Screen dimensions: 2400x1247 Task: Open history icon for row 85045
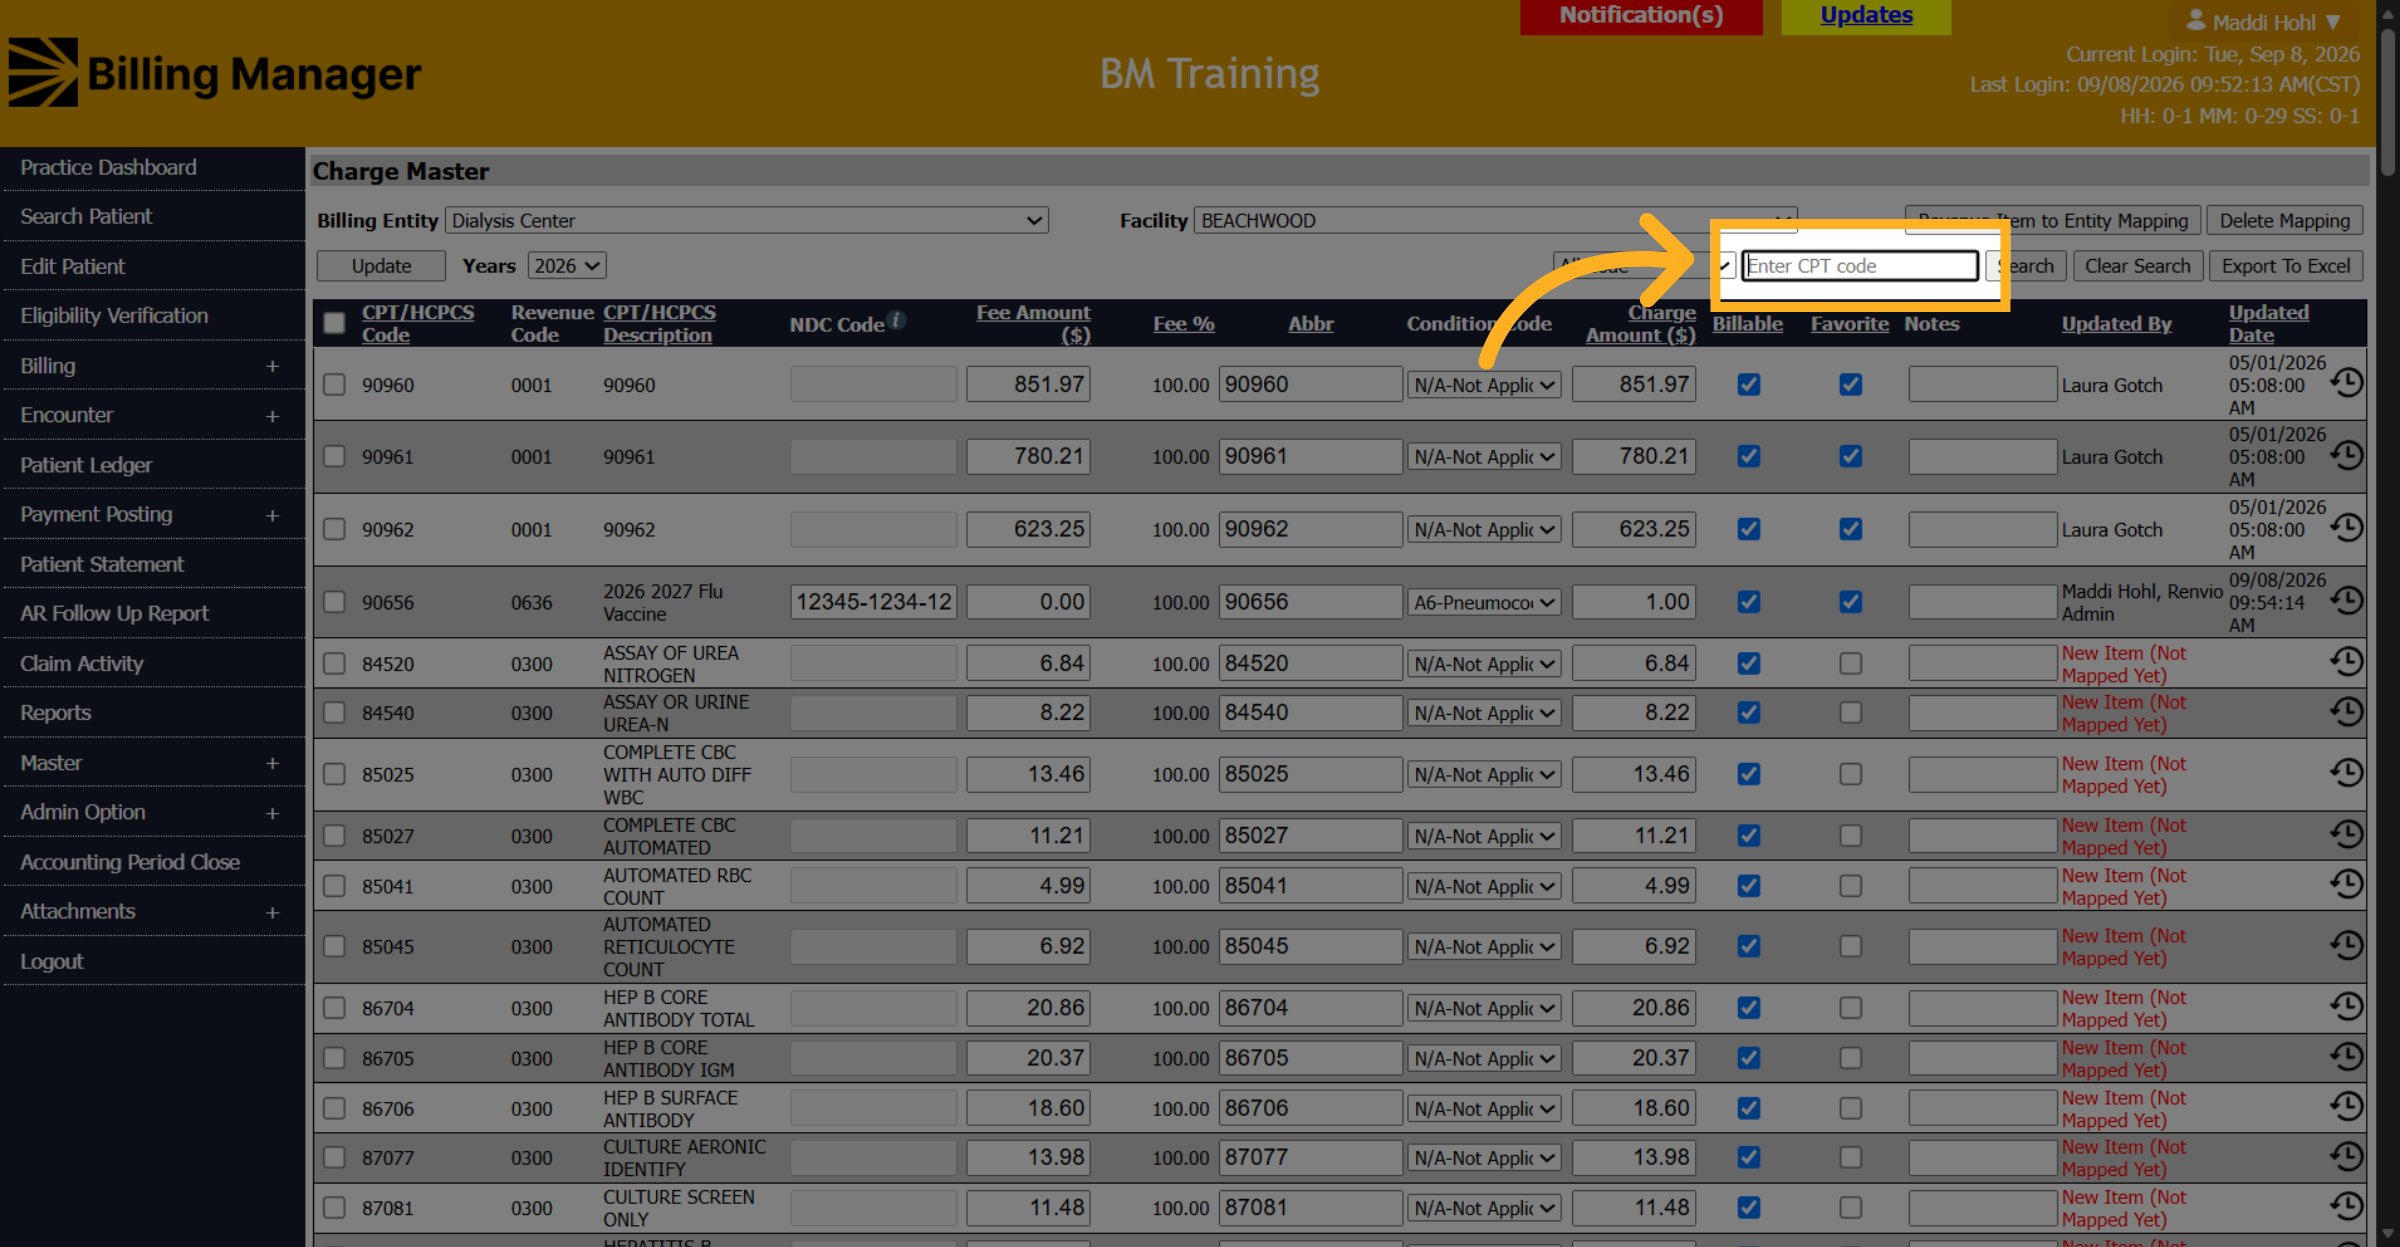pyautogui.click(x=2346, y=946)
